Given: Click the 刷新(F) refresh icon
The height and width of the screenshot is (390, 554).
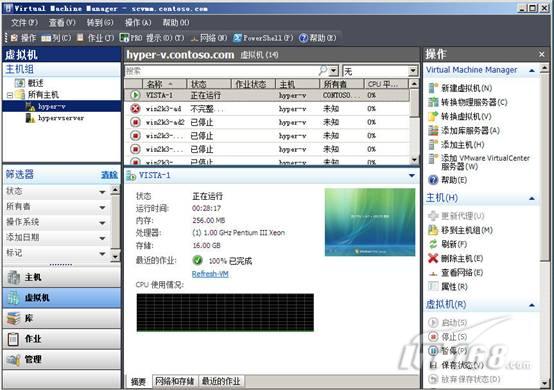Looking at the screenshot, I should tap(433, 244).
